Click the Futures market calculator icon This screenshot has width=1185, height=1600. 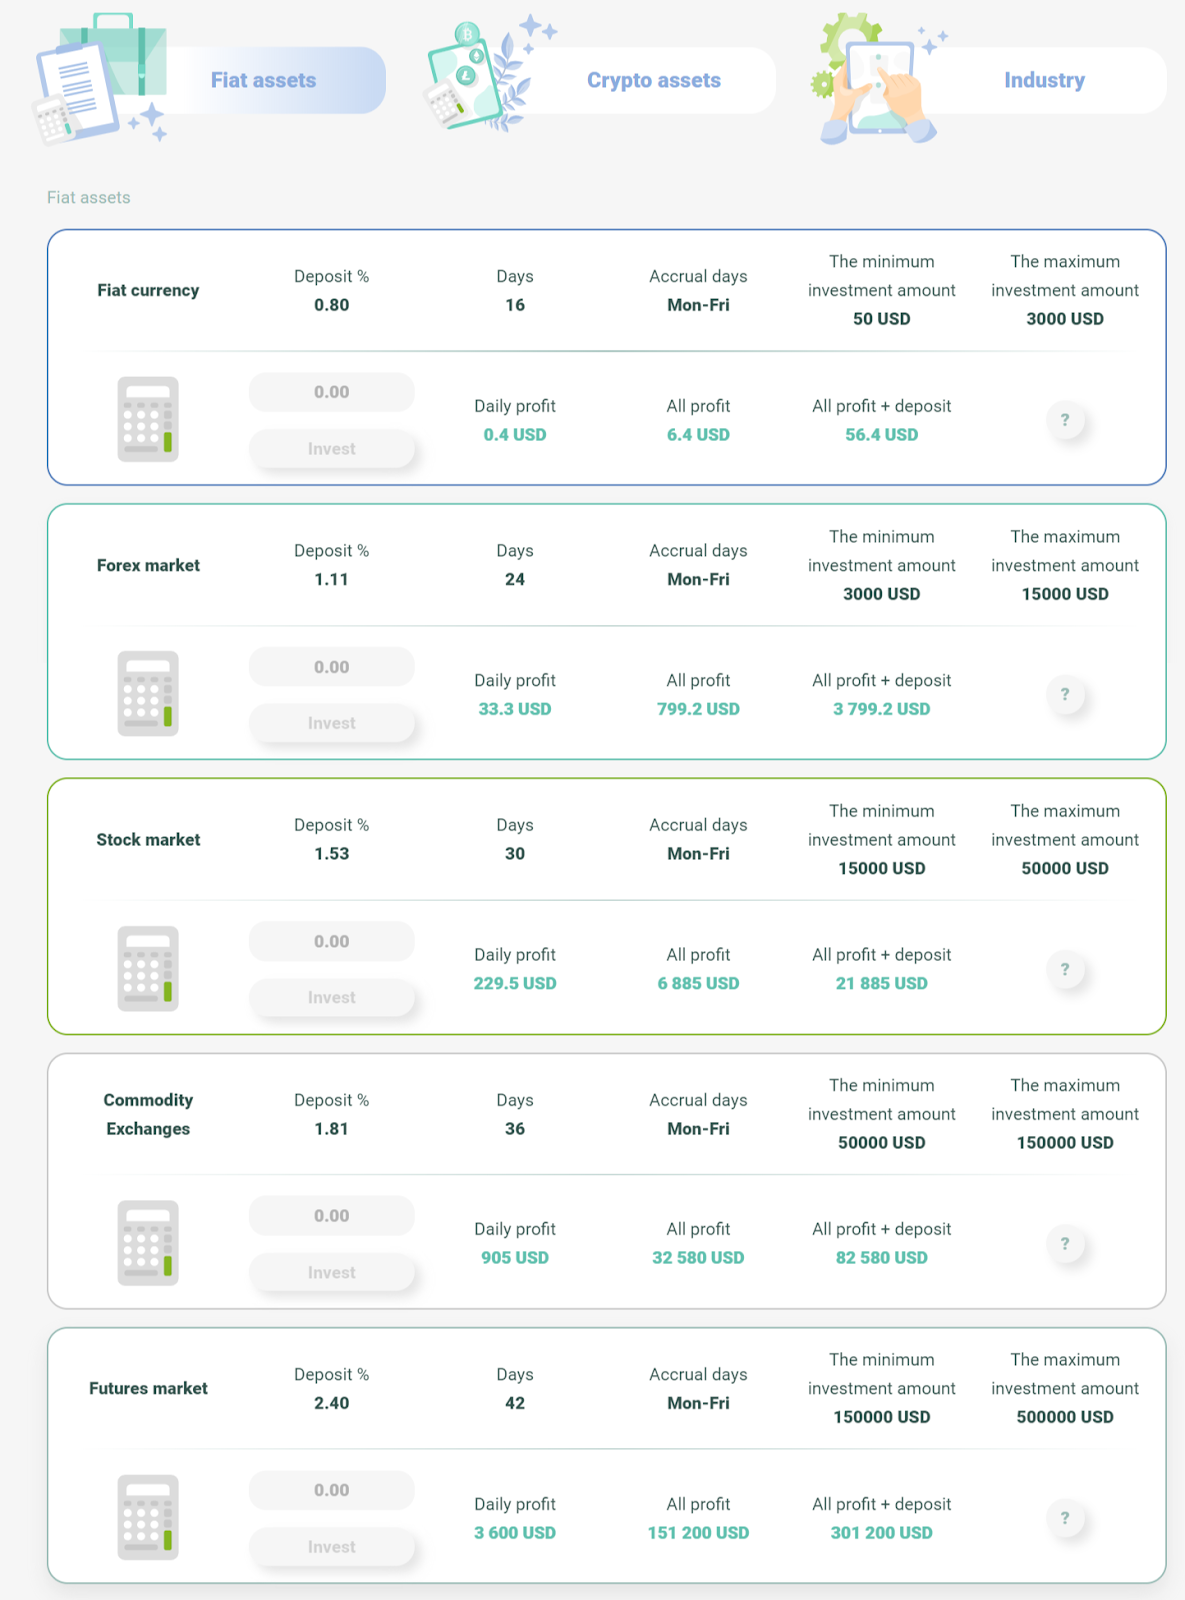tap(148, 1517)
